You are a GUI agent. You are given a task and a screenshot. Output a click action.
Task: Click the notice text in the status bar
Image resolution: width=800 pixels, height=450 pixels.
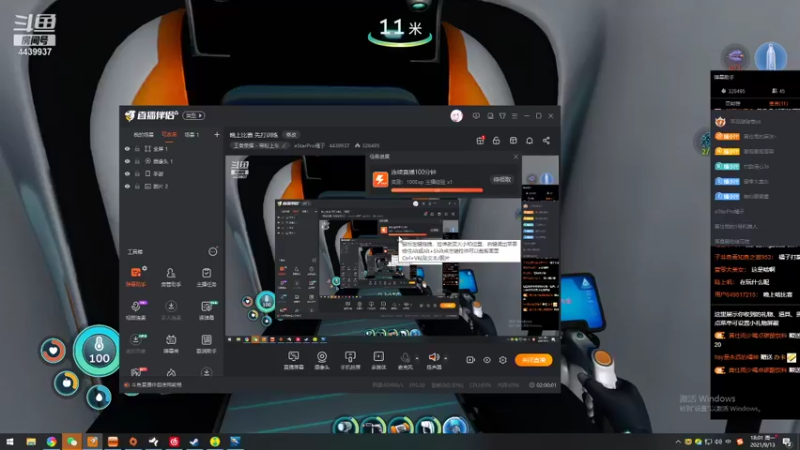coord(156,385)
